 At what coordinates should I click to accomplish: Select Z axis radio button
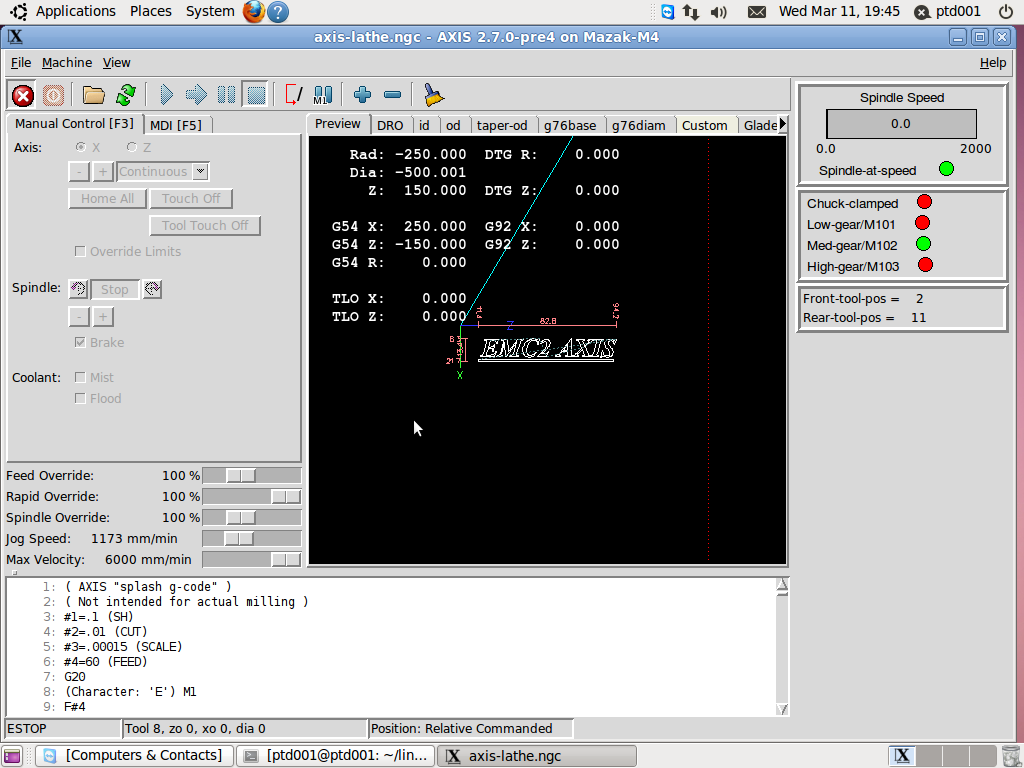[132, 147]
